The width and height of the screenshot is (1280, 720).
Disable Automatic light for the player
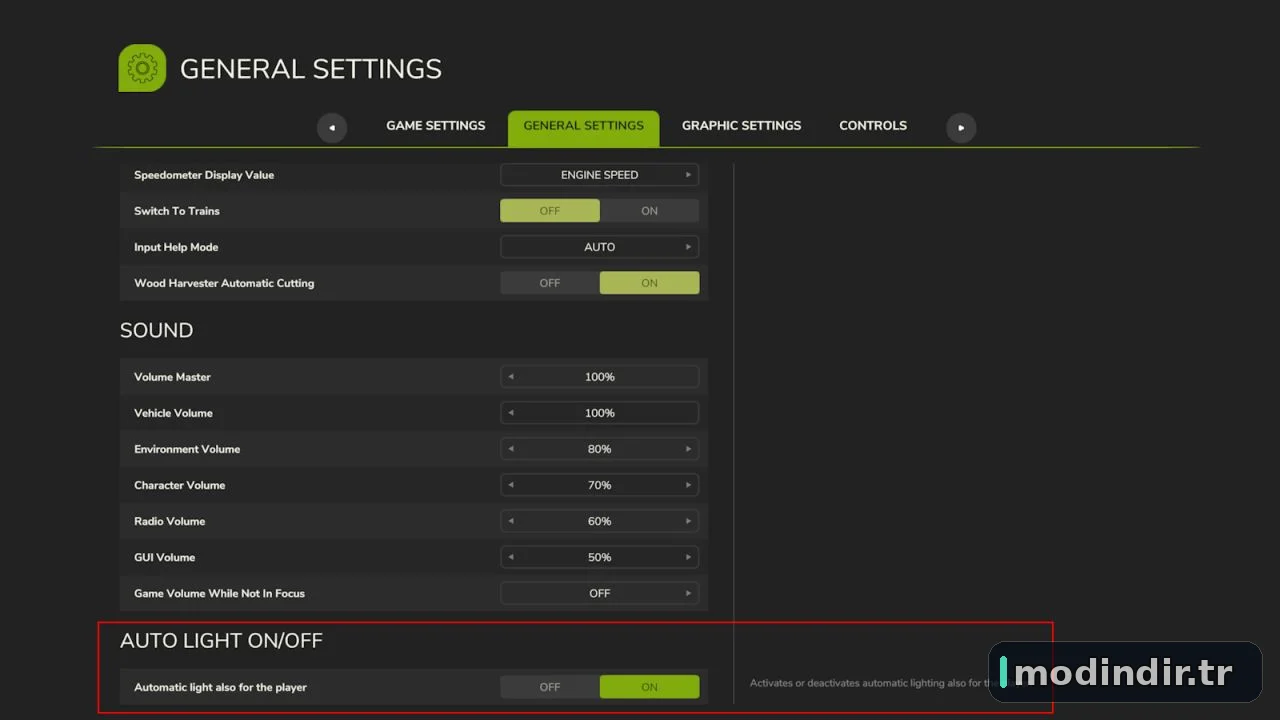point(550,687)
